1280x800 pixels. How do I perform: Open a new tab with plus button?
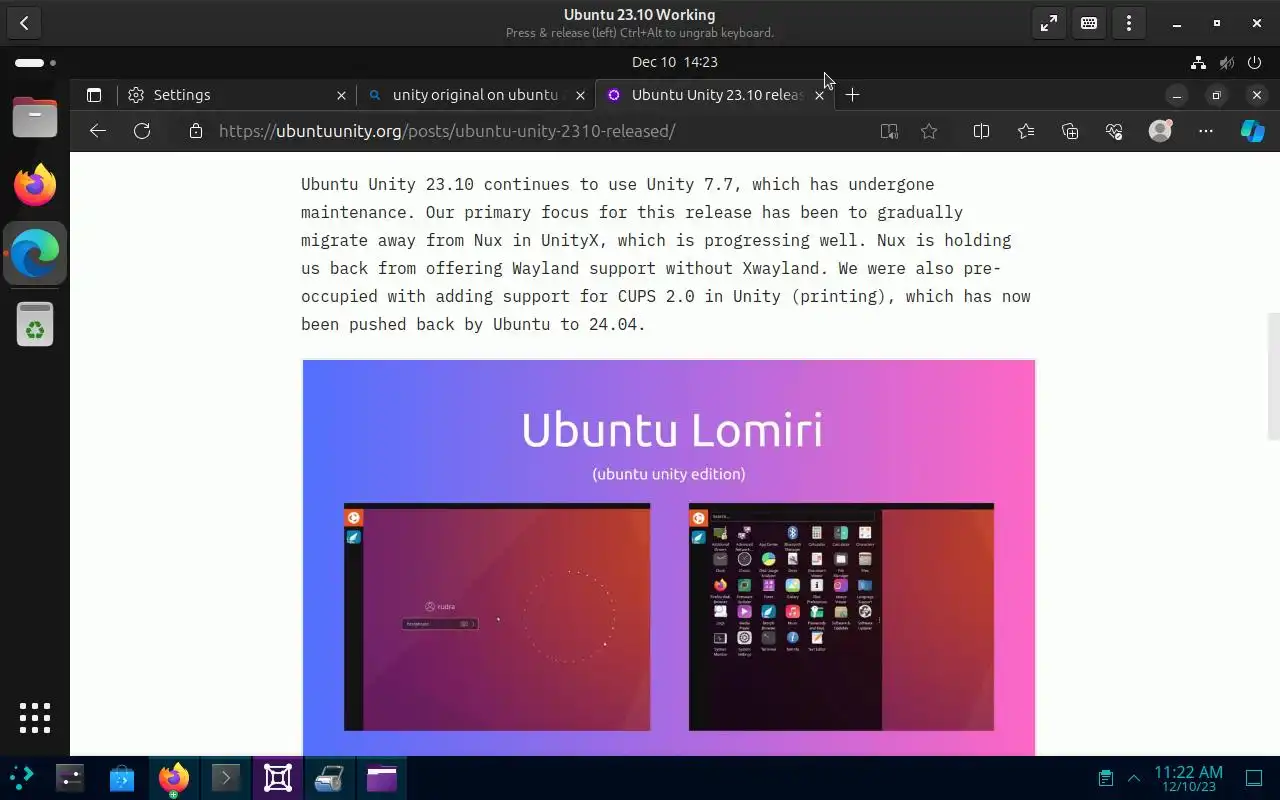(852, 95)
